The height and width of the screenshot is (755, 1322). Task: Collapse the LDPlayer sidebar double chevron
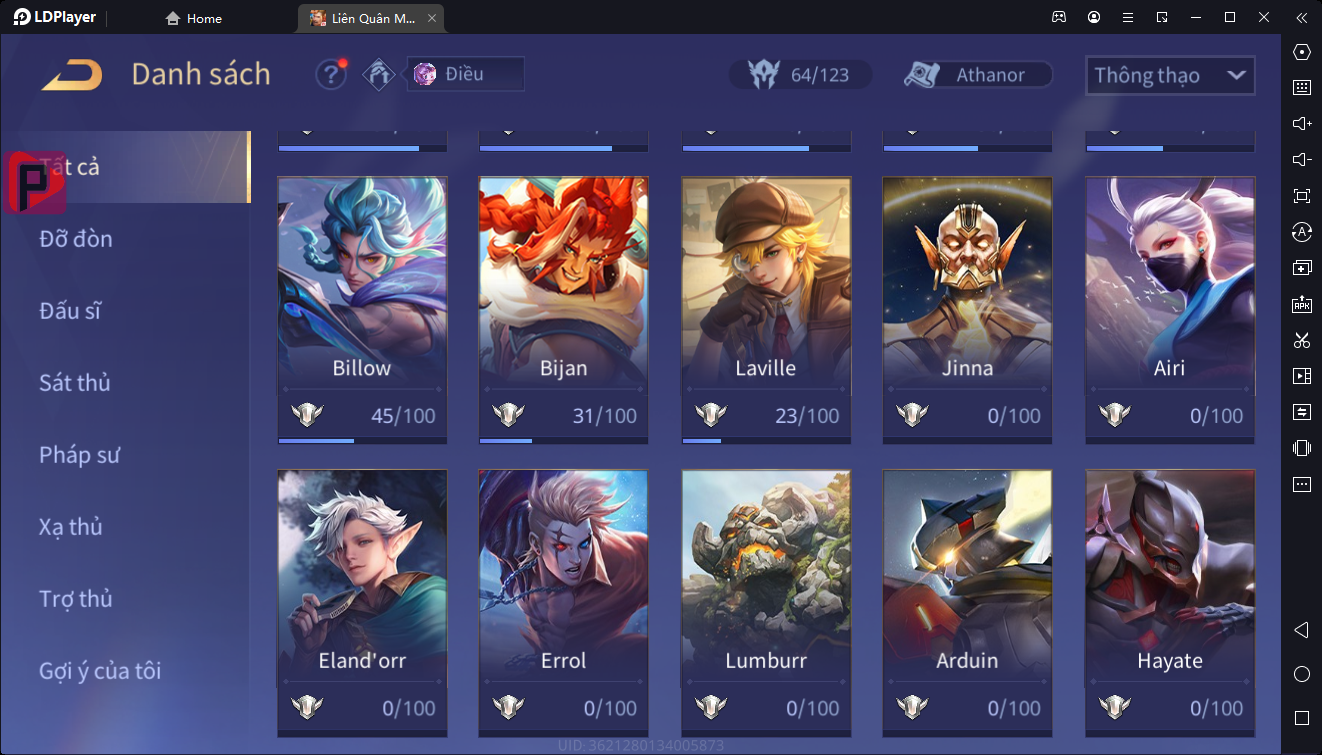tap(1301, 18)
